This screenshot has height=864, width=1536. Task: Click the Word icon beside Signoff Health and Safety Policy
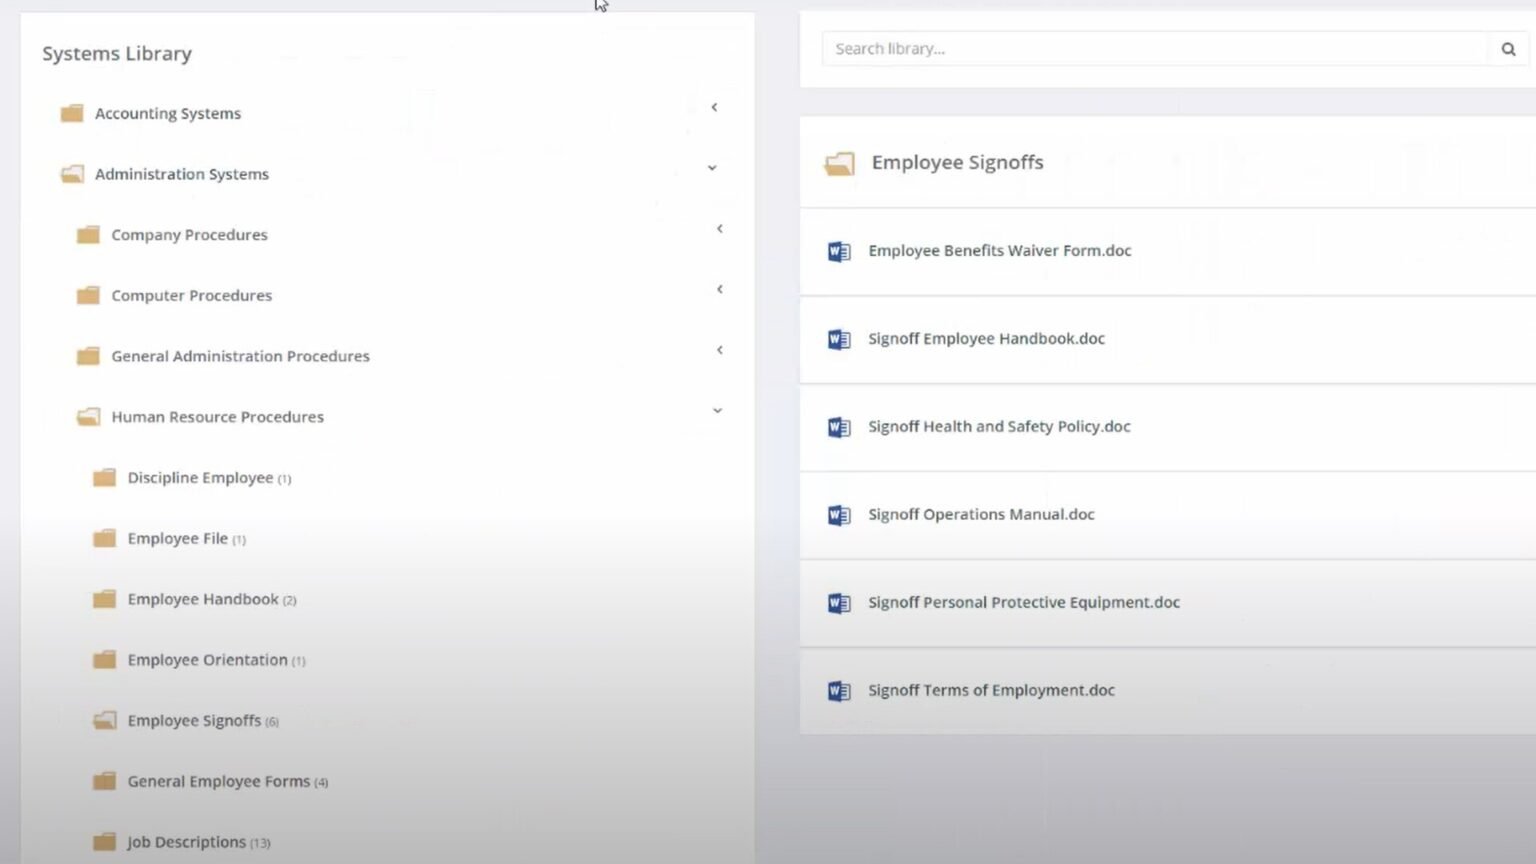point(839,427)
